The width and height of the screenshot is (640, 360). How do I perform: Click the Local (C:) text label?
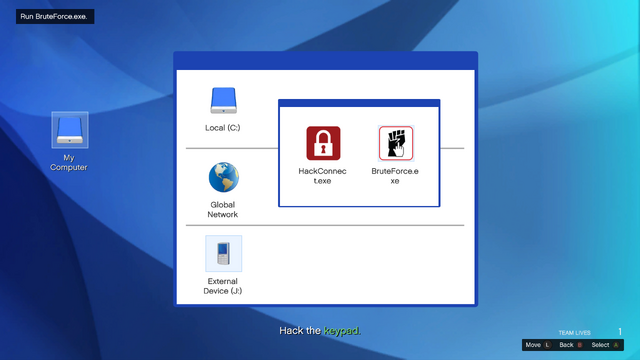coord(222,128)
